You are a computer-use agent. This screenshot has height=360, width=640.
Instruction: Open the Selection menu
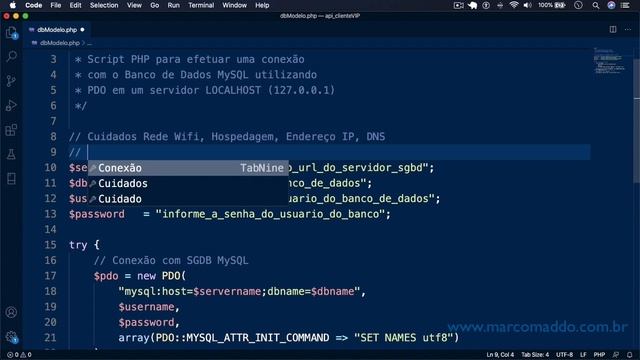coord(104,5)
